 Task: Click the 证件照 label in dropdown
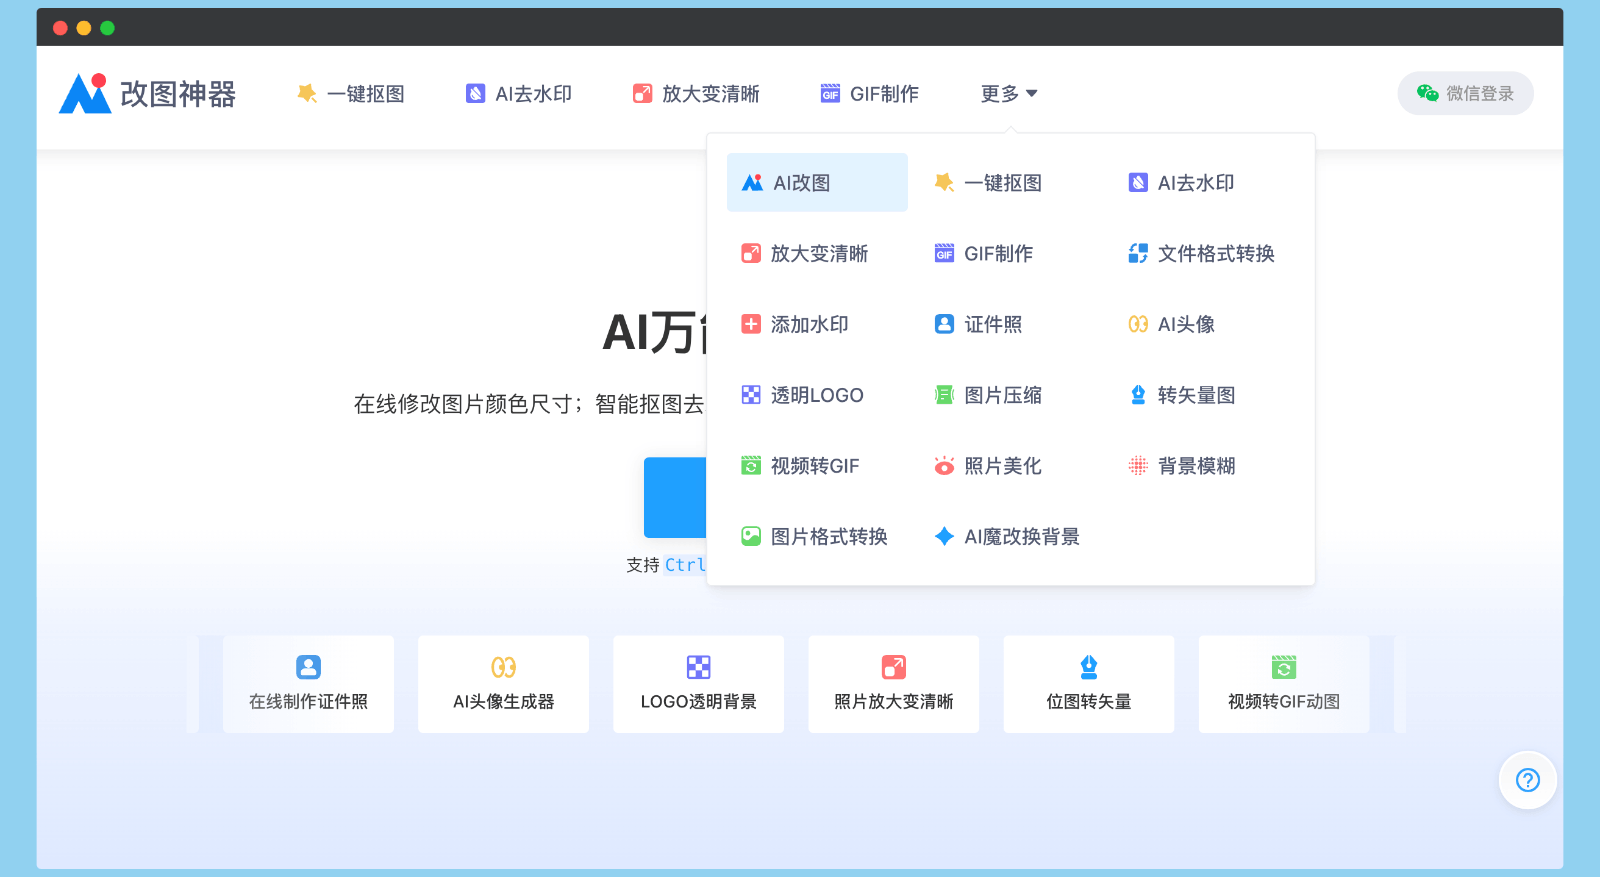pyautogui.click(x=993, y=324)
